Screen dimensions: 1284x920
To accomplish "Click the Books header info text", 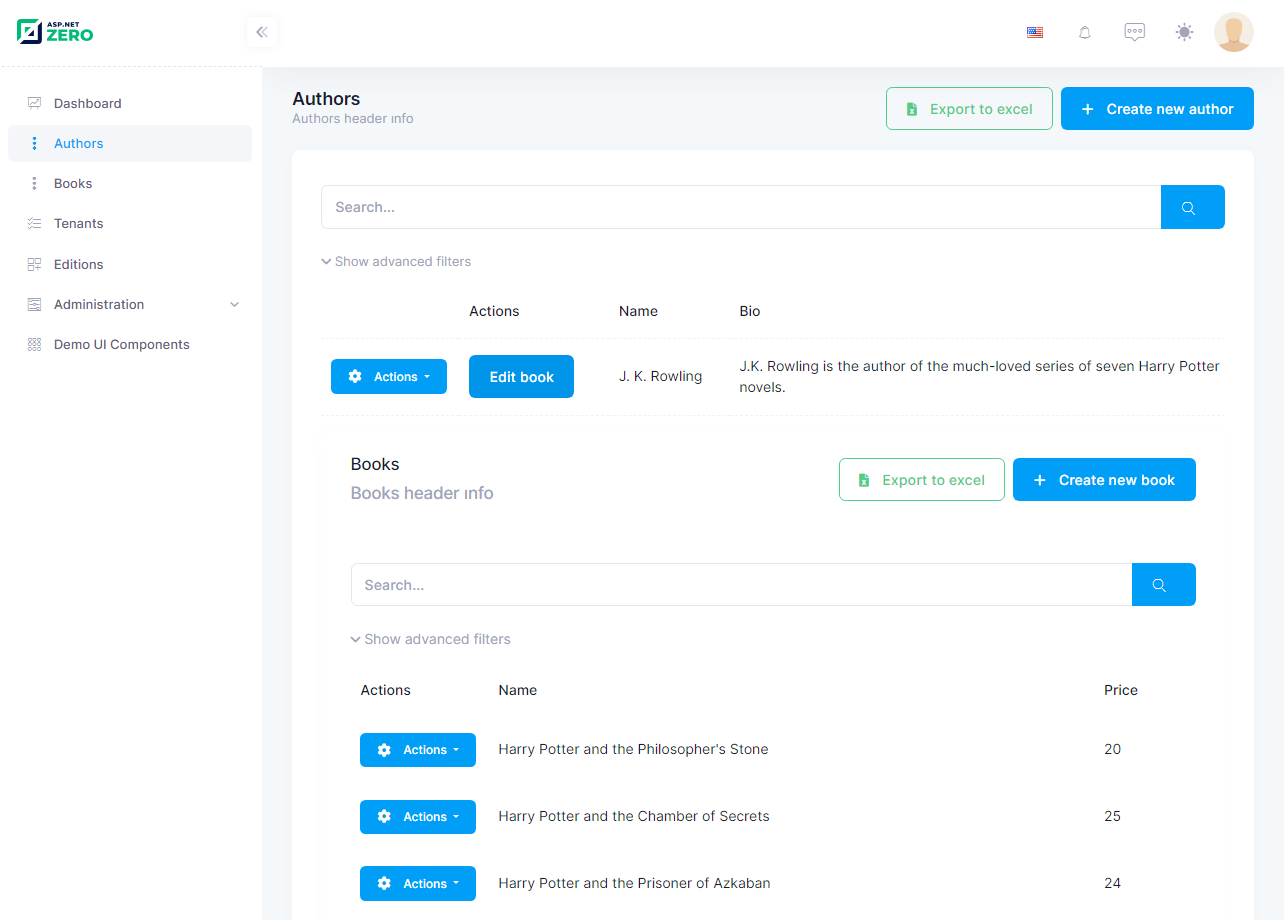I will 422,493.
